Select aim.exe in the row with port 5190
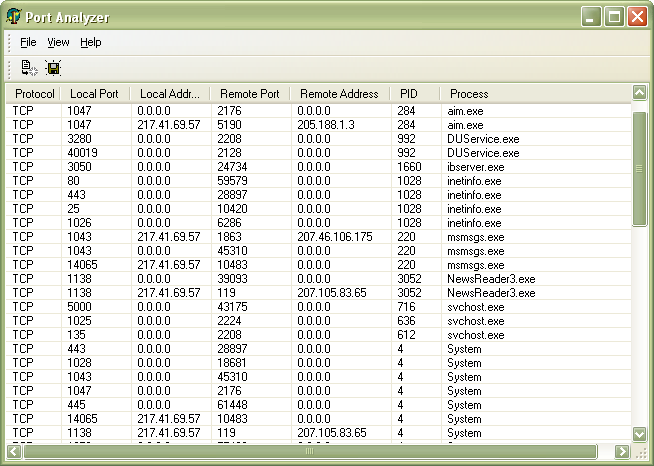 (465, 125)
